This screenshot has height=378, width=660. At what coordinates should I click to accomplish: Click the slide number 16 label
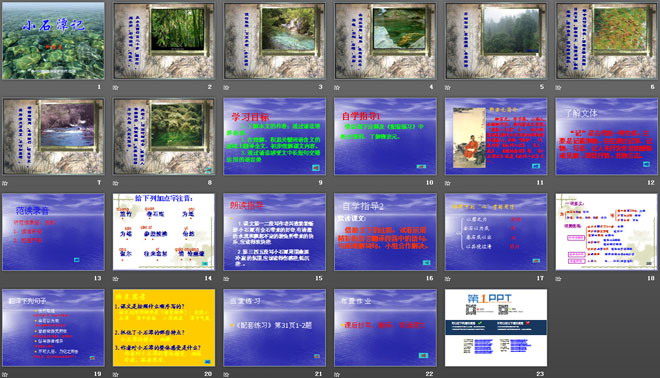point(429,278)
